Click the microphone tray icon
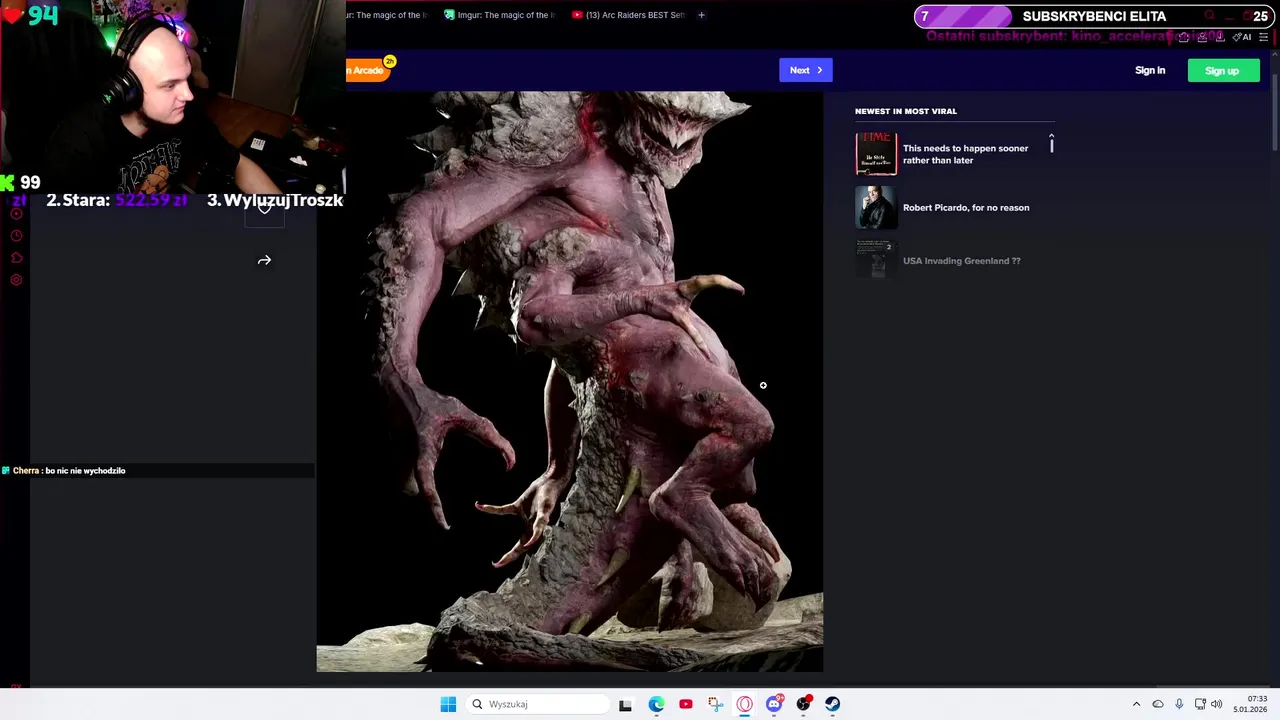Image resolution: width=1280 pixels, height=720 pixels. coord(1179,704)
